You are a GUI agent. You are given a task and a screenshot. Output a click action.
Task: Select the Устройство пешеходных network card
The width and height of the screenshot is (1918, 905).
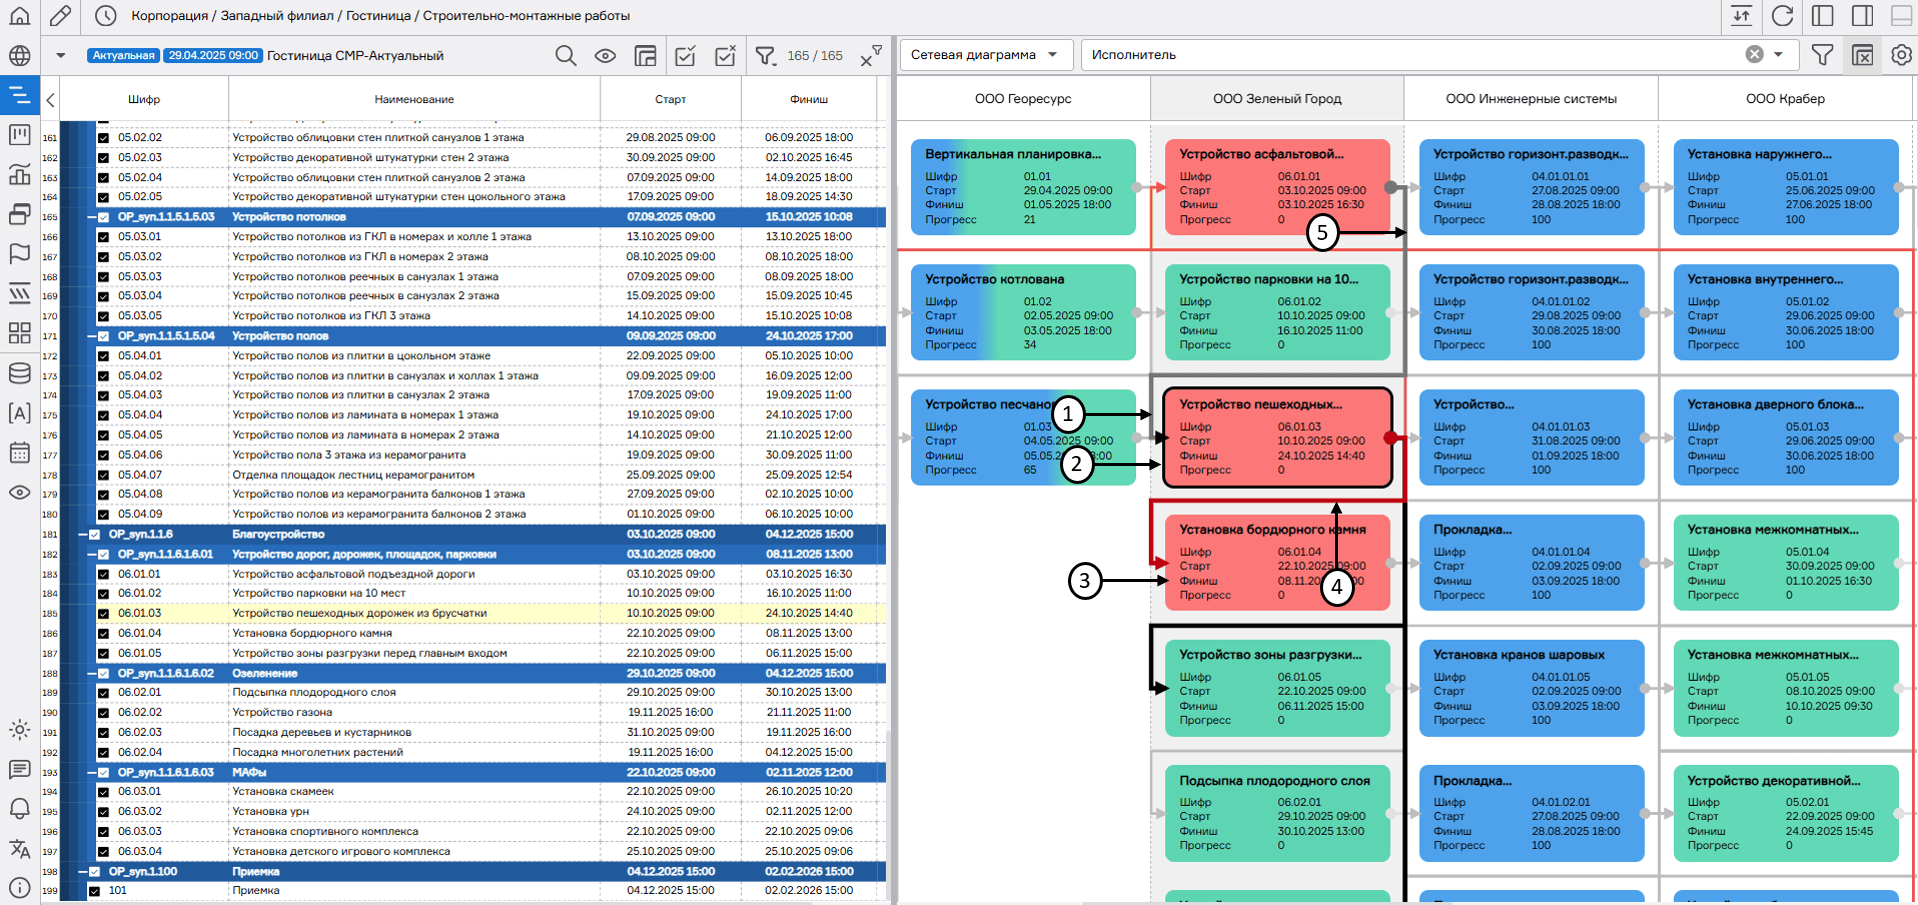1277,438
